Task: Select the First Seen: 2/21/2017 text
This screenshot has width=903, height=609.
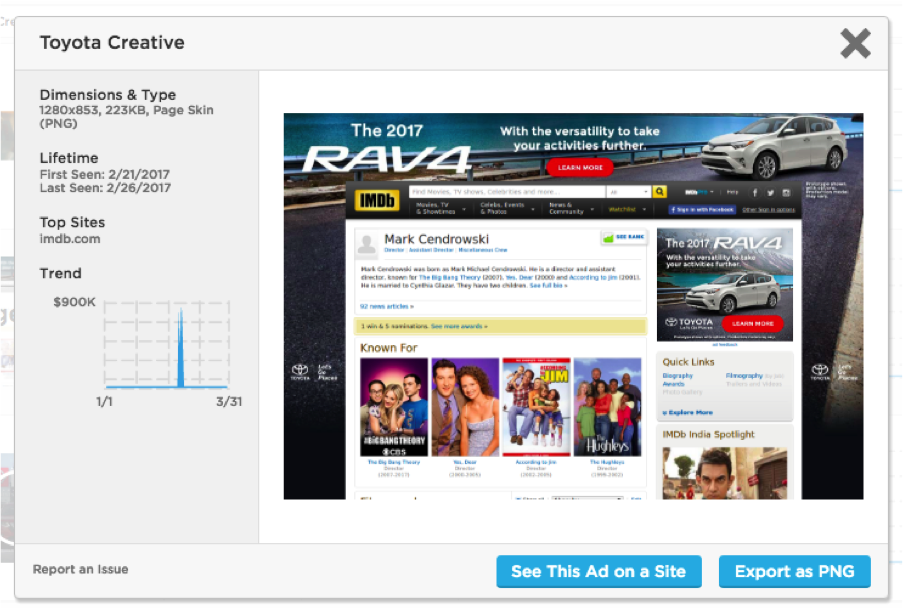Action: point(104,174)
